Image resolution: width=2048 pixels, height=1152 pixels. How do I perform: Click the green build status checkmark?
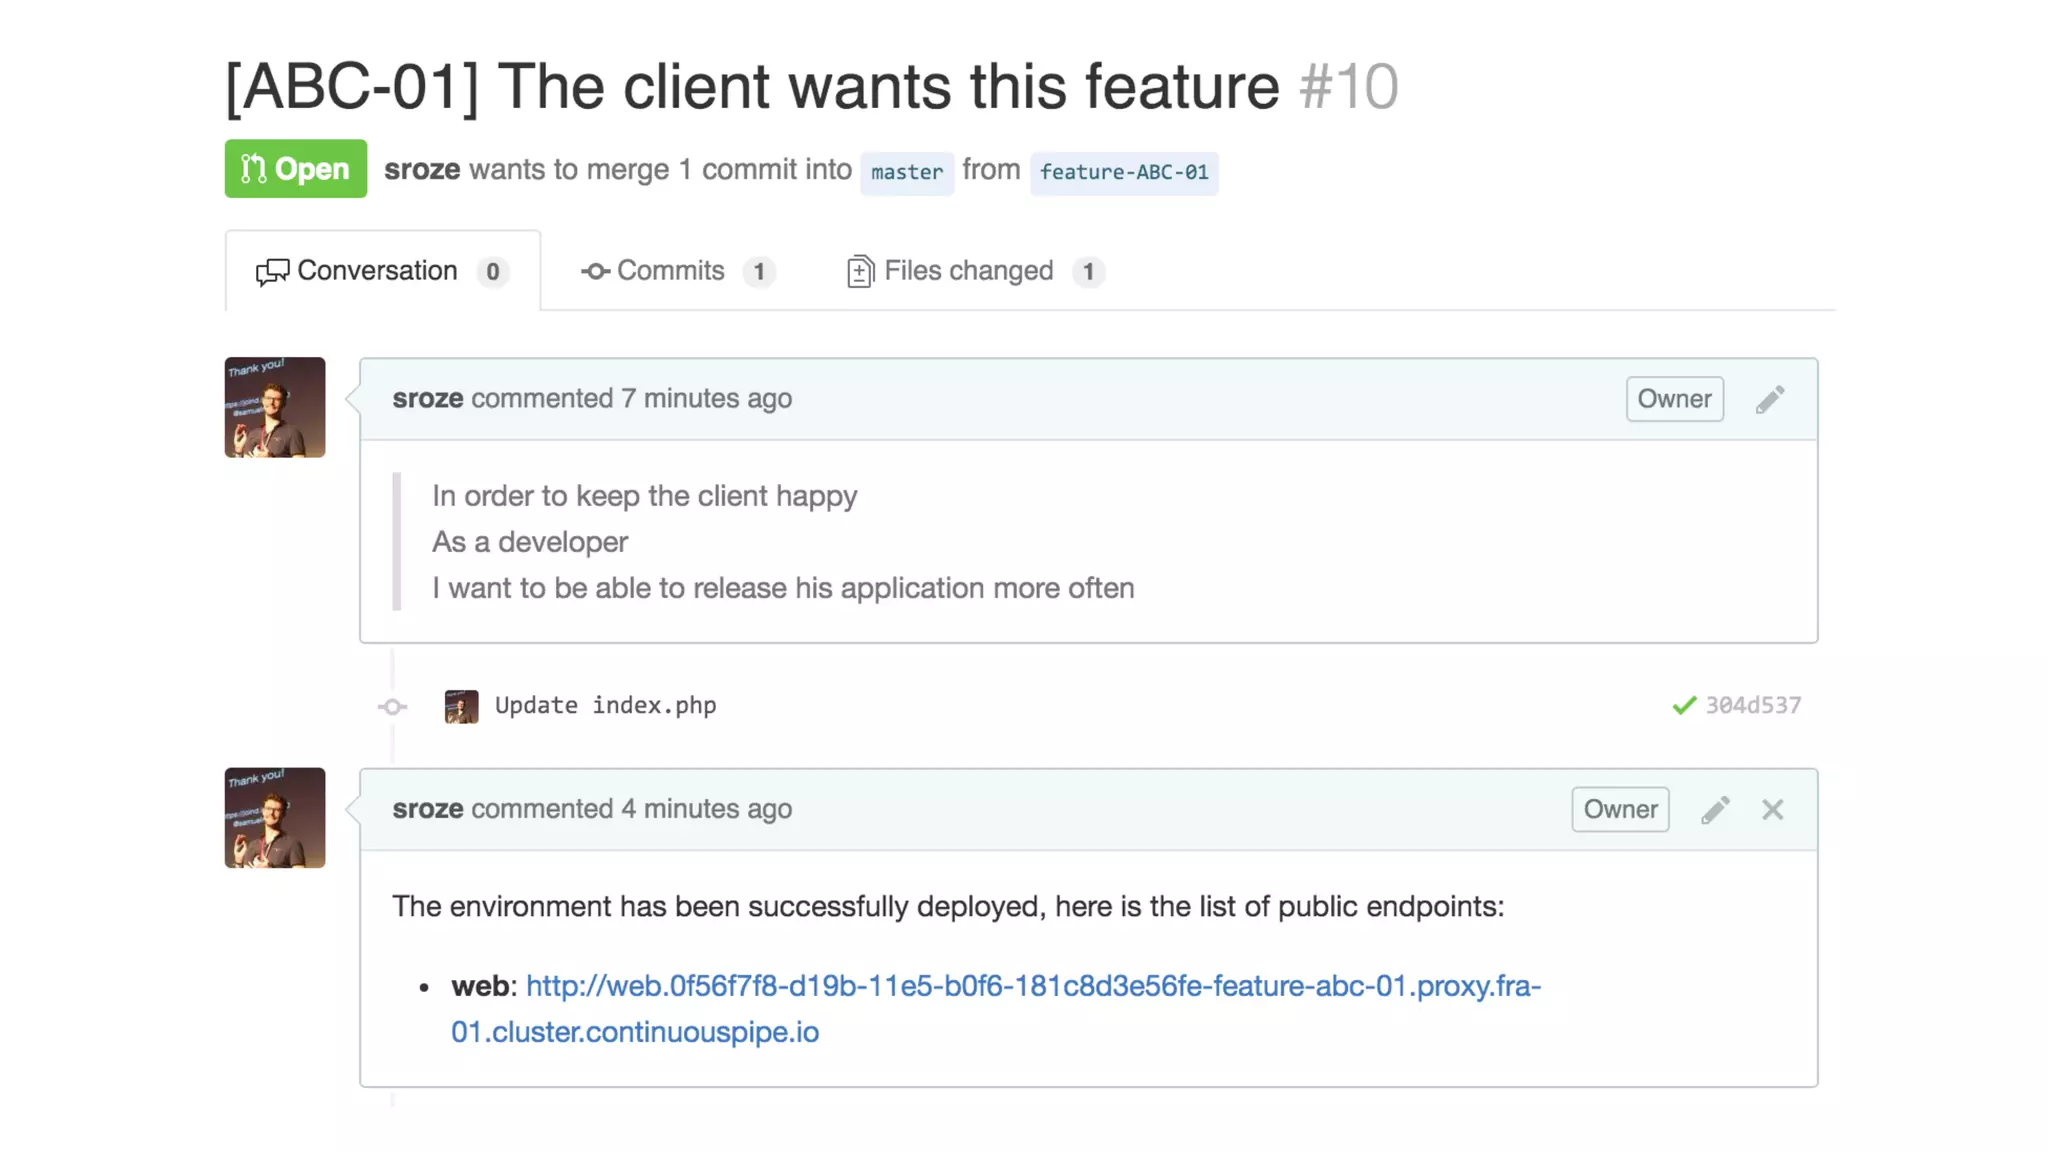coord(1684,706)
